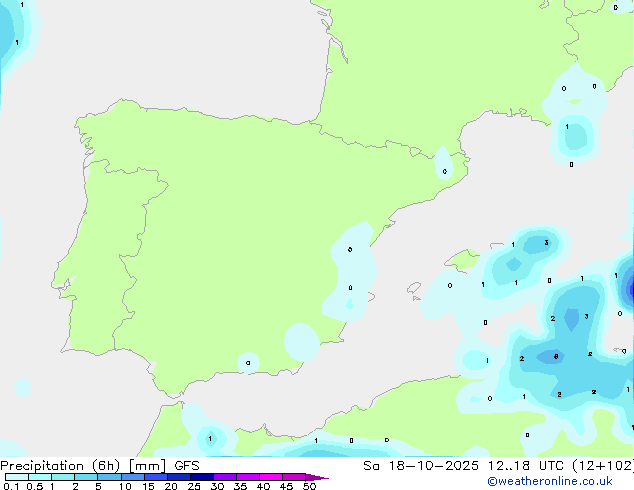Click the "25" legend scale label

[194, 486]
